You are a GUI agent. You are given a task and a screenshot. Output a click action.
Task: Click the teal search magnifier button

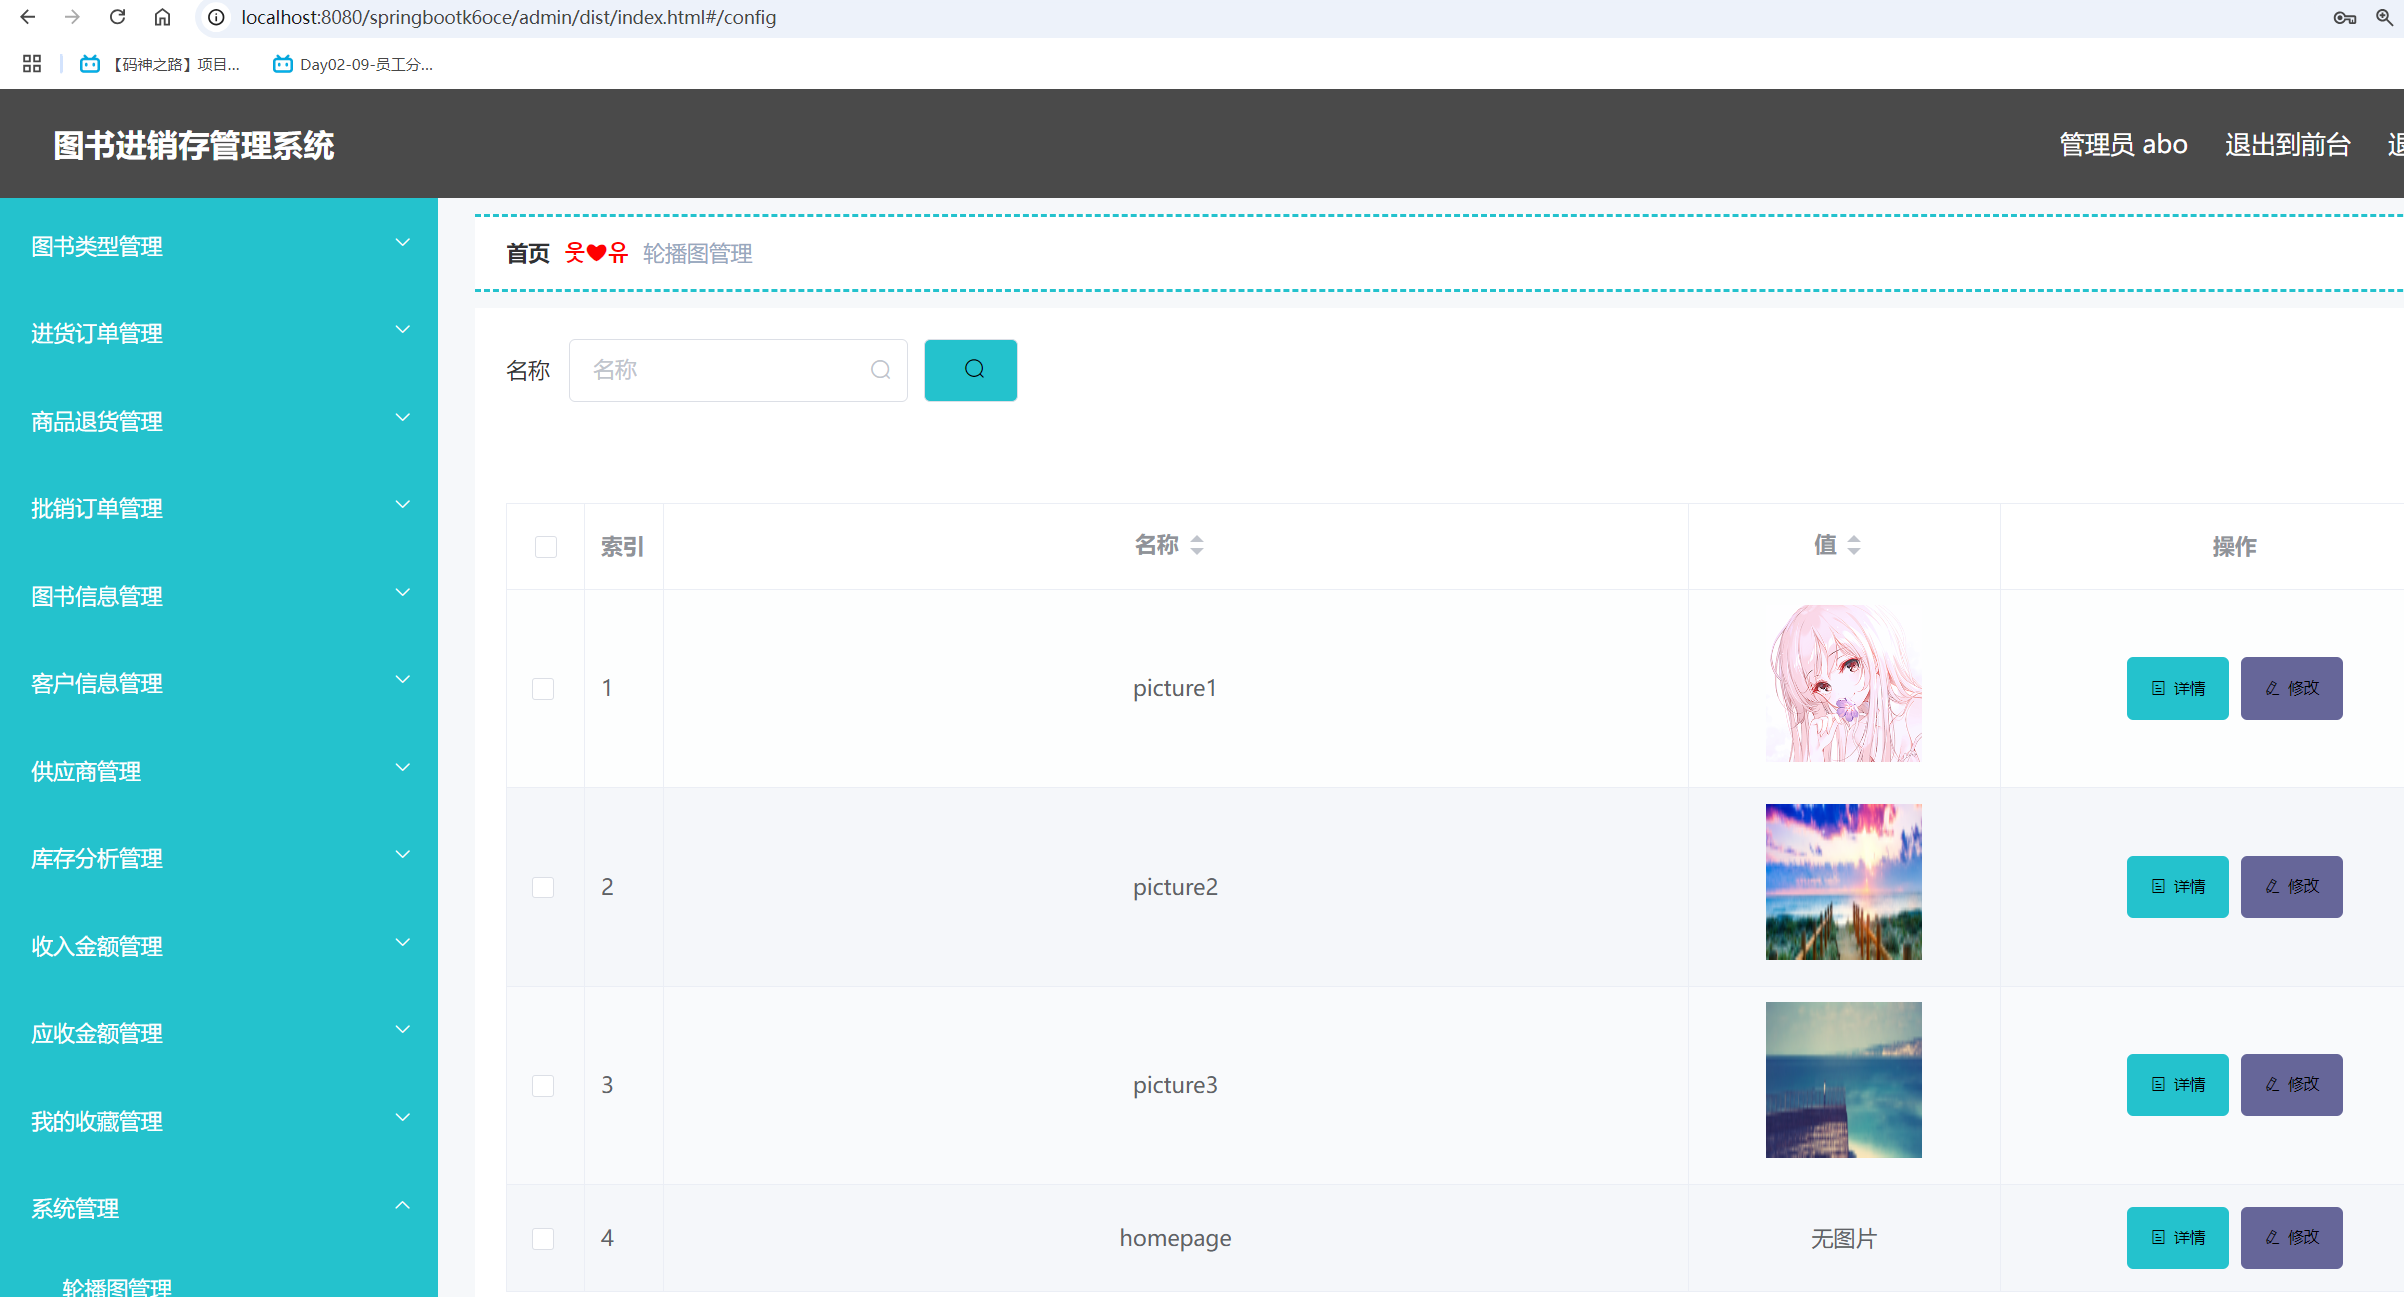pos(970,370)
